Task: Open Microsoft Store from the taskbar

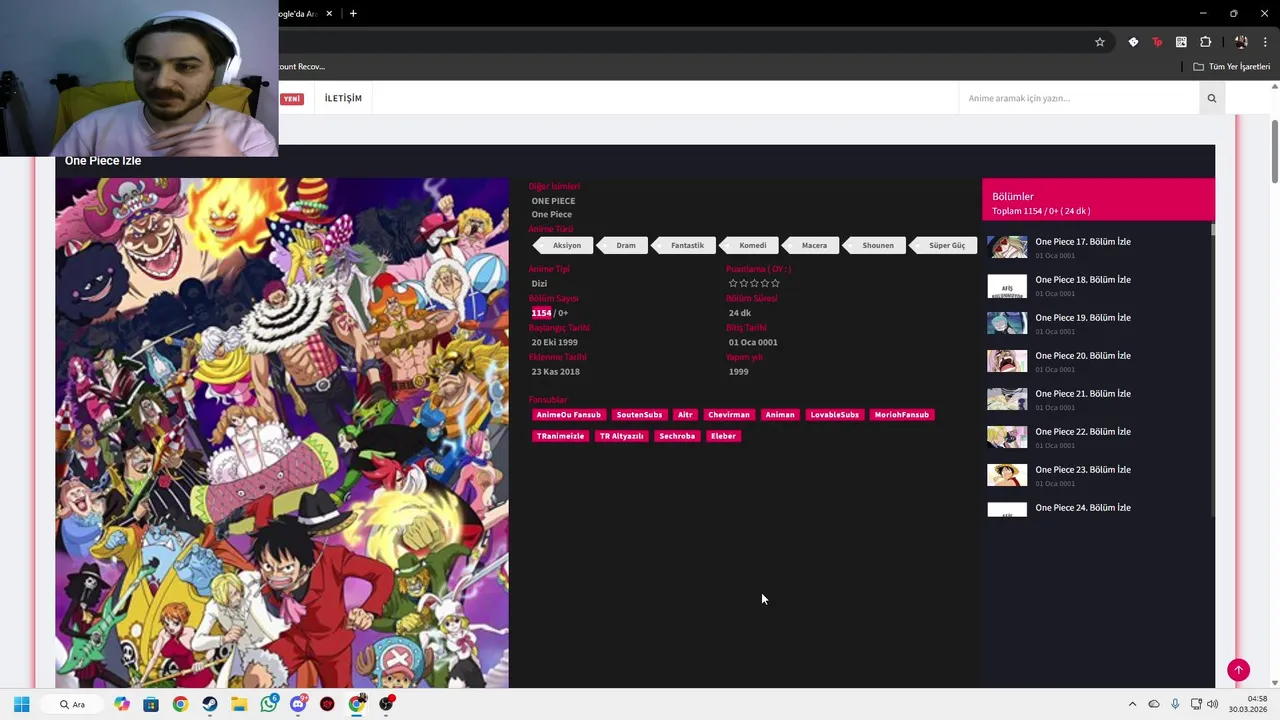Action: pyautogui.click(x=151, y=704)
